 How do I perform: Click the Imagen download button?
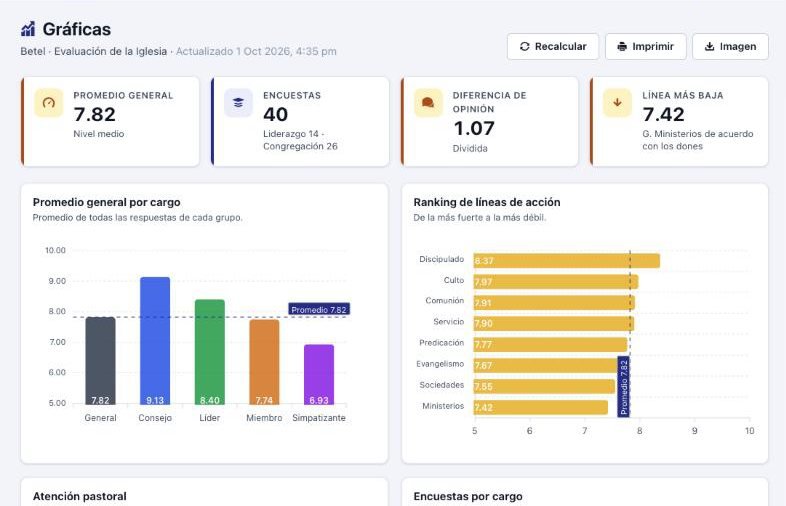[x=730, y=47]
